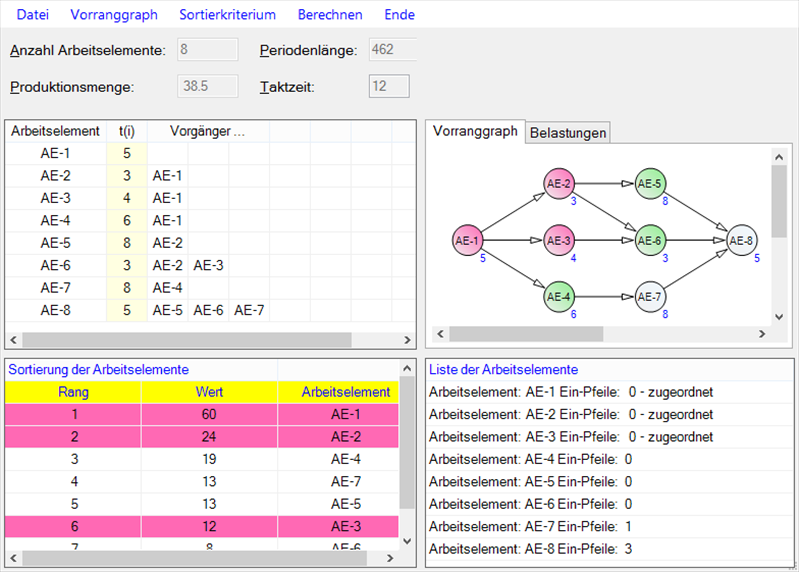Click the AE-5 node circle
799x572 pixels.
[x=650, y=184]
